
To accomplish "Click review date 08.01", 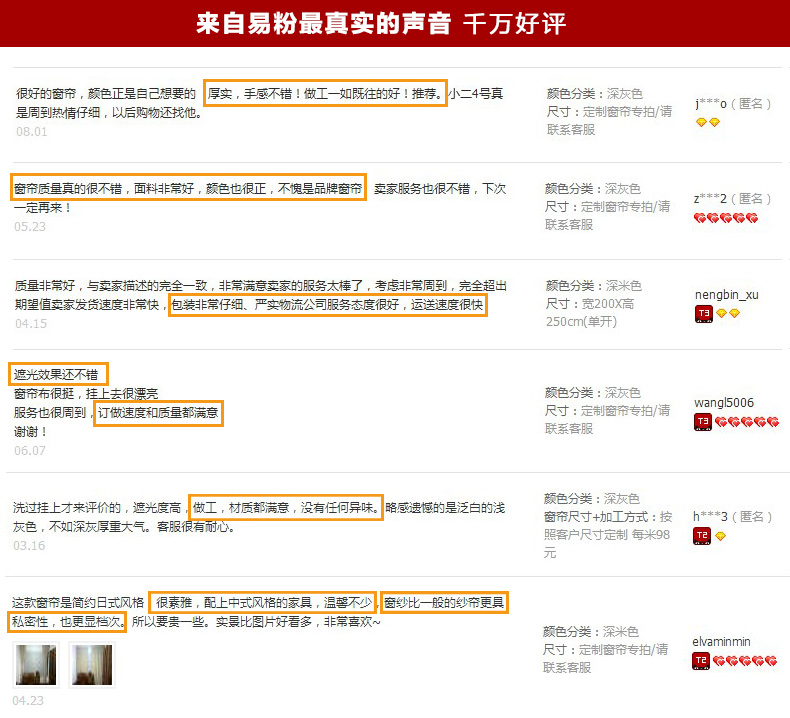I will (32, 132).
